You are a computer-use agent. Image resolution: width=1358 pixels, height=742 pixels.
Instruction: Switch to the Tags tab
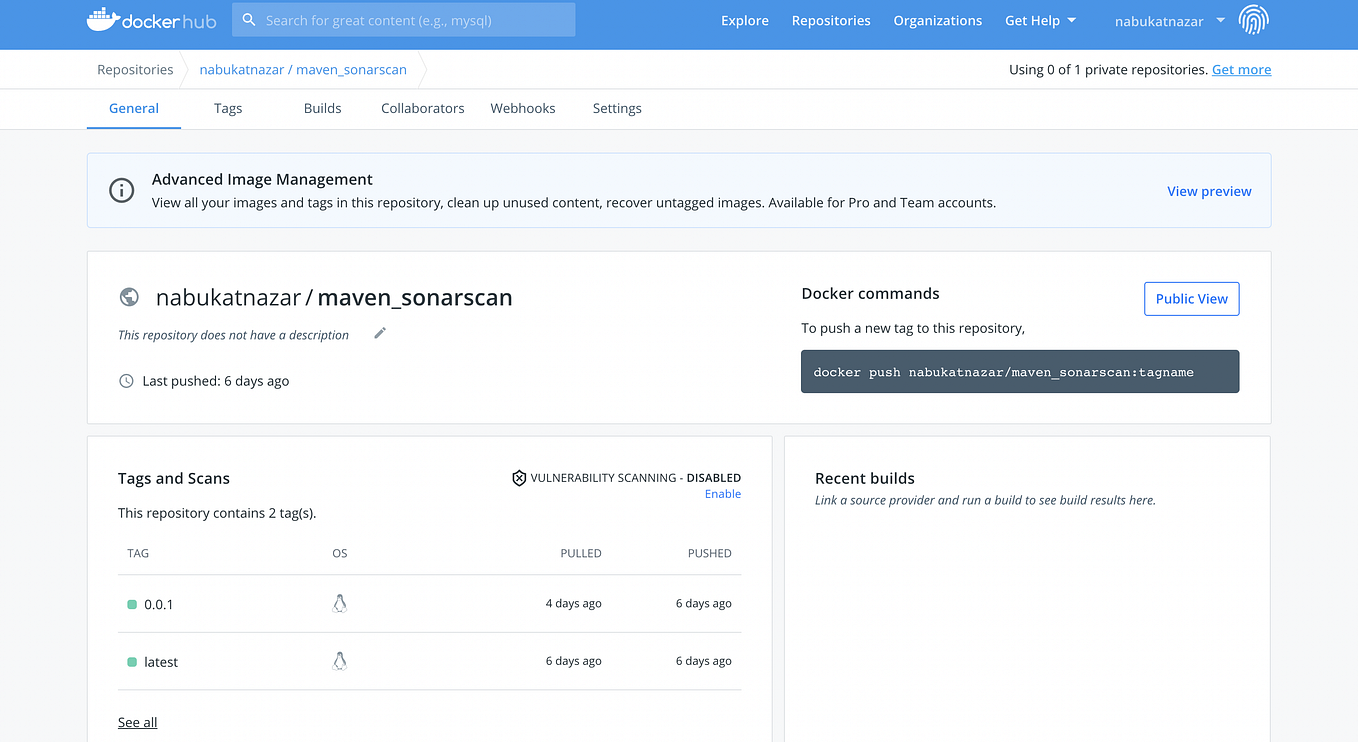pyautogui.click(x=227, y=108)
